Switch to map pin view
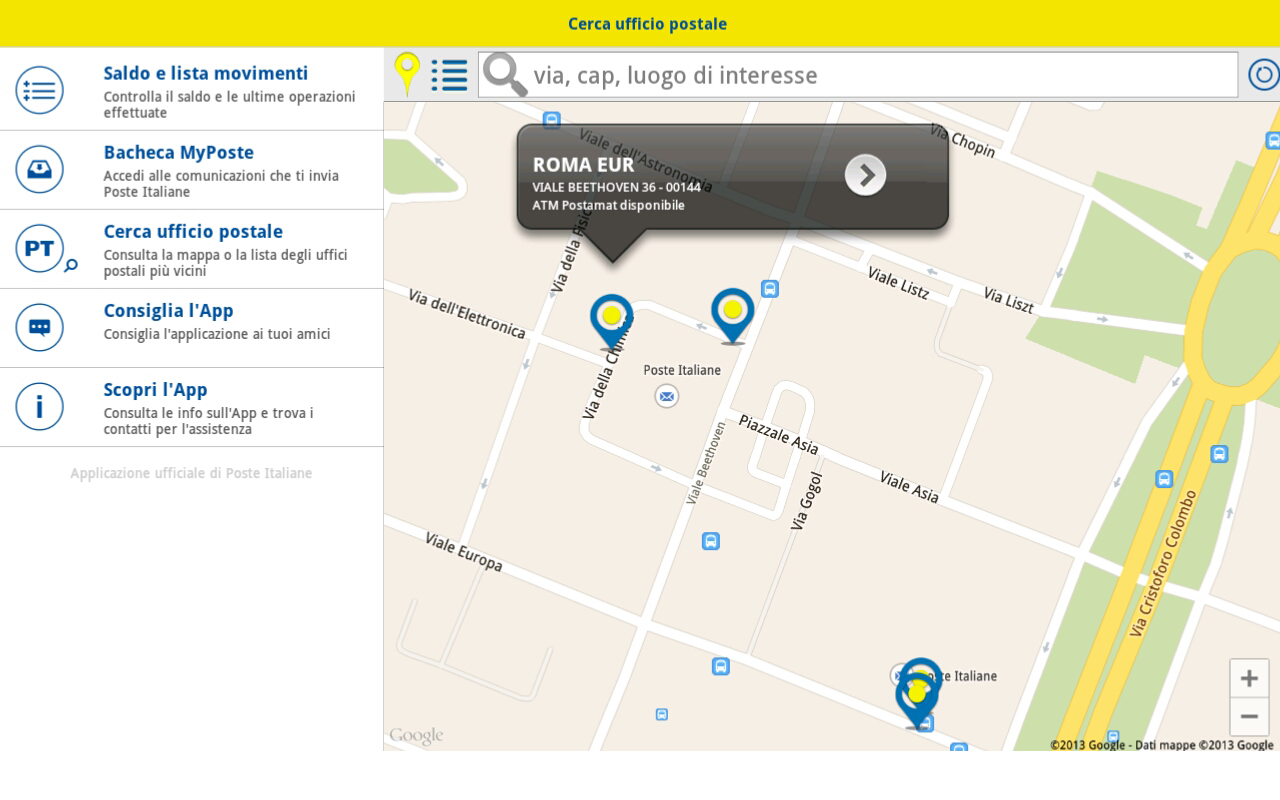Image resolution: width=1280 pixels, height=800 pixels. [407, 74]
